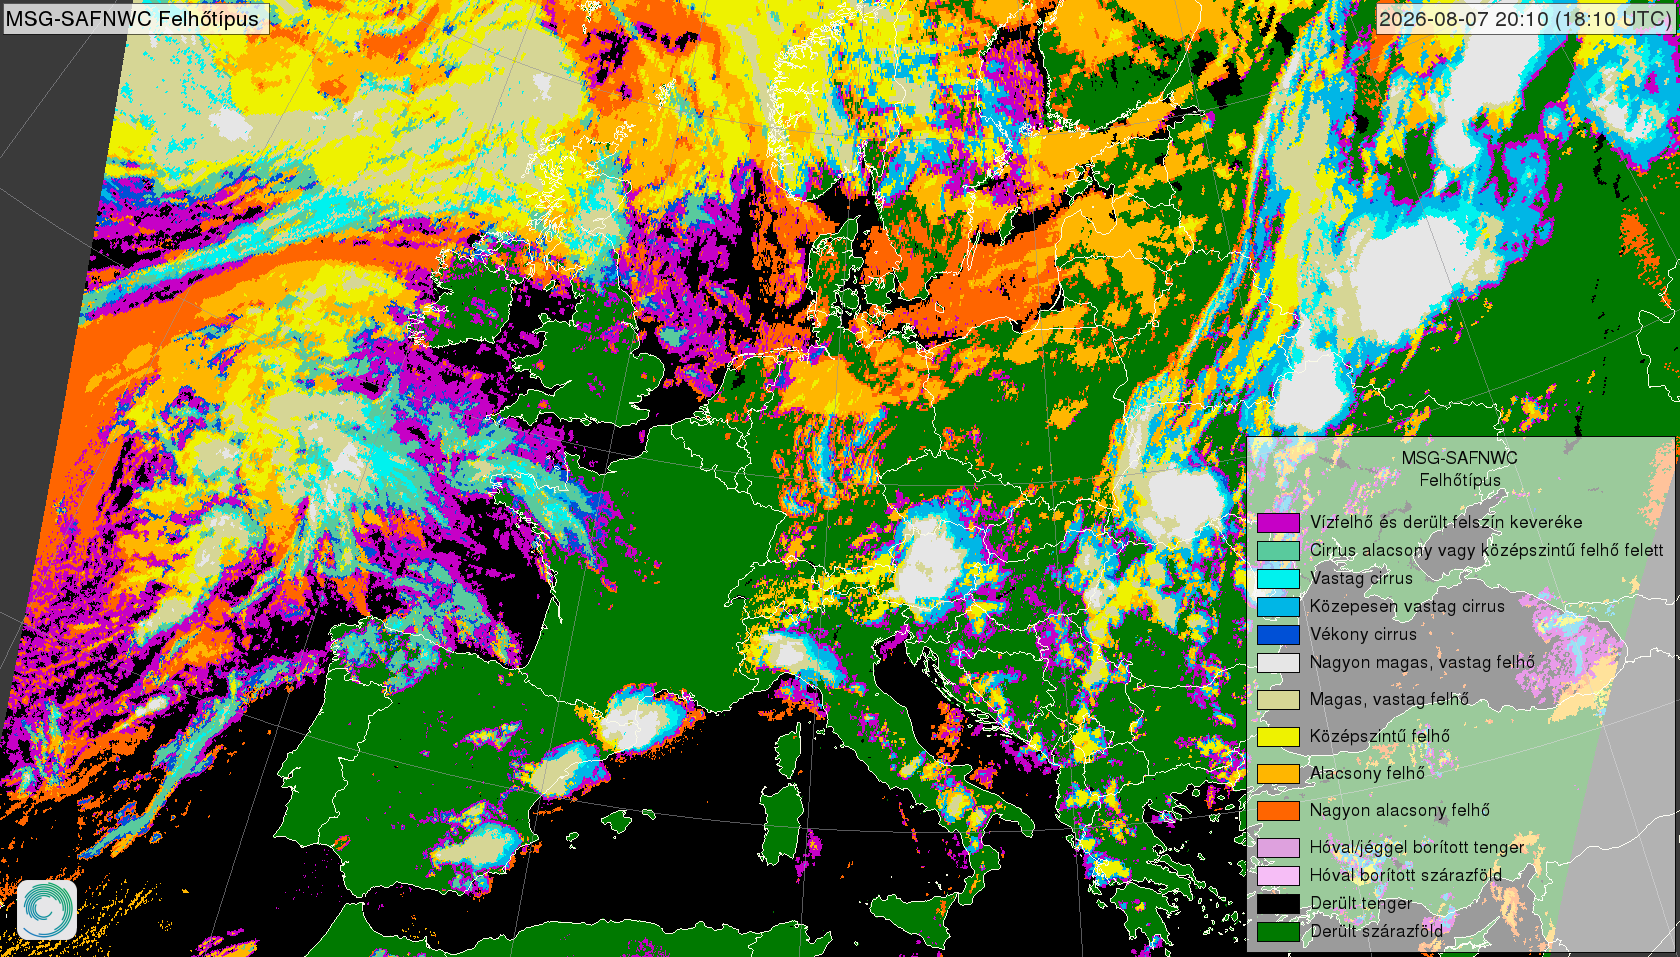Click the "Alacsony felhő" legend label
1680x957 pixels.
point(1367,773)
